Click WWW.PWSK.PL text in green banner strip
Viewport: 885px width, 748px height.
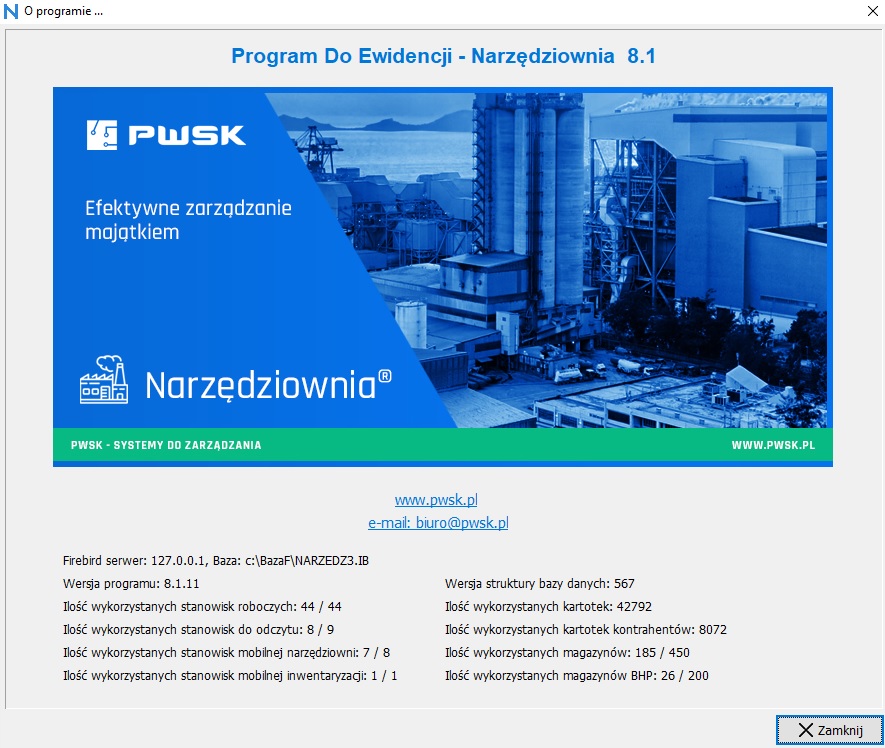click(773, 445)
